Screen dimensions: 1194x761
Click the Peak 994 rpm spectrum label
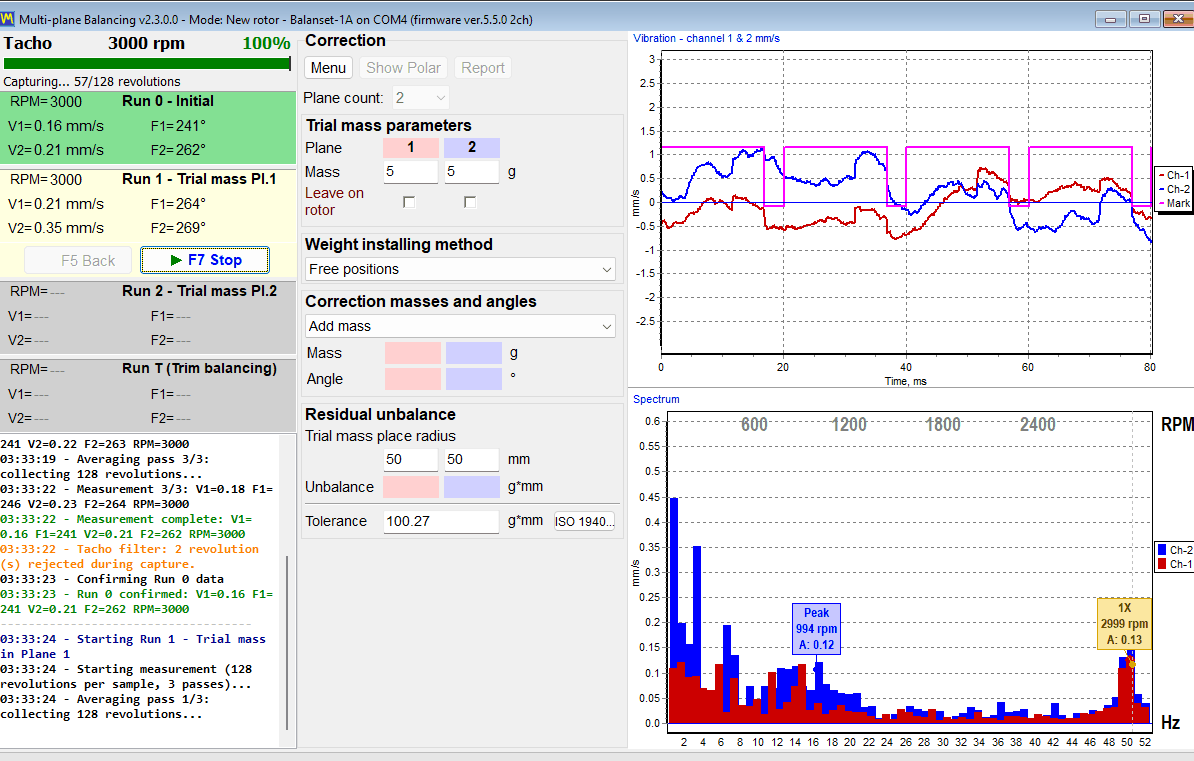816,628
